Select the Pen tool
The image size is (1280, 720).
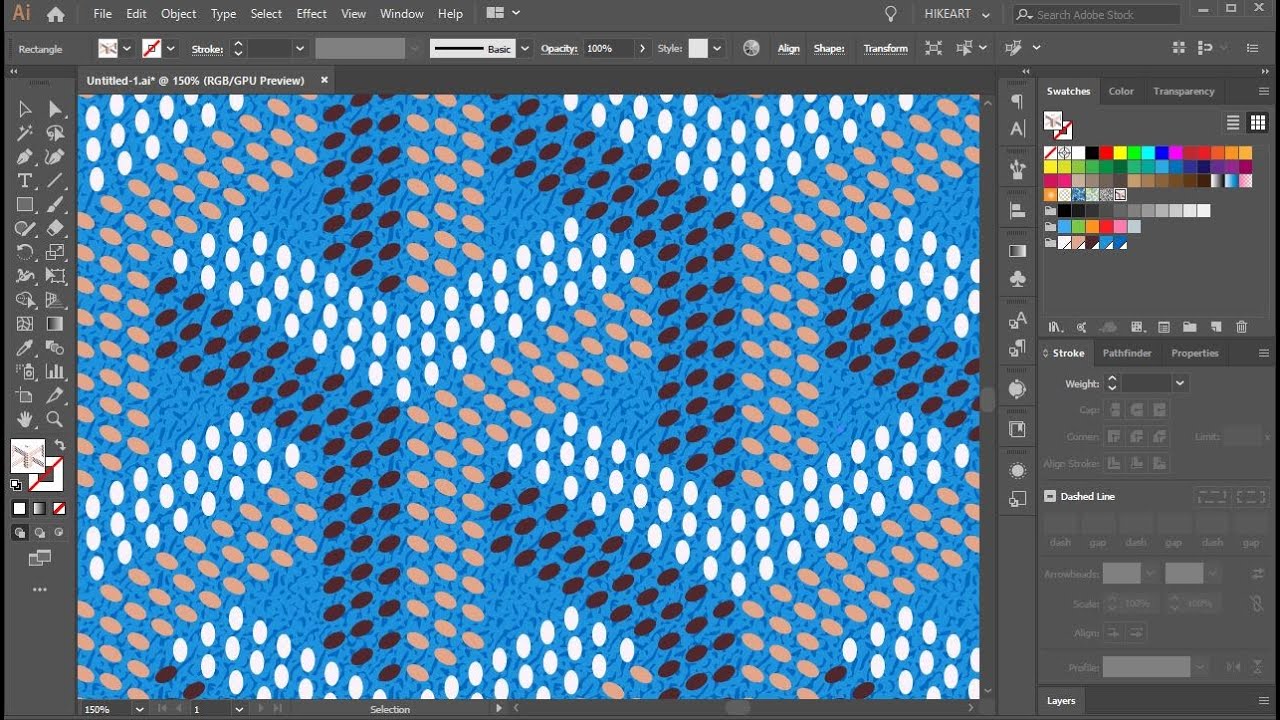[25, 157]
